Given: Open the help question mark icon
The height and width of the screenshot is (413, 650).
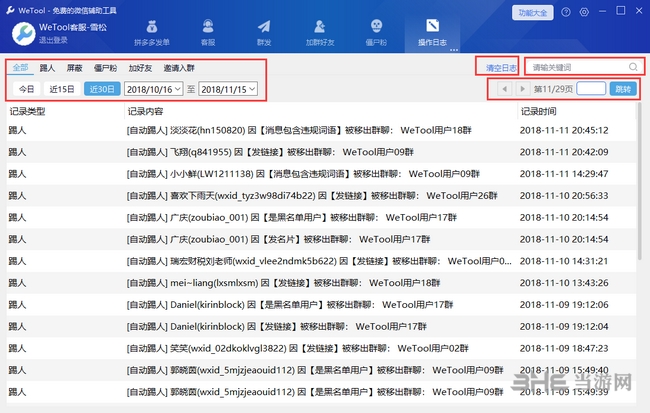Looking at the screenshot, I should (x=566, y=12).
